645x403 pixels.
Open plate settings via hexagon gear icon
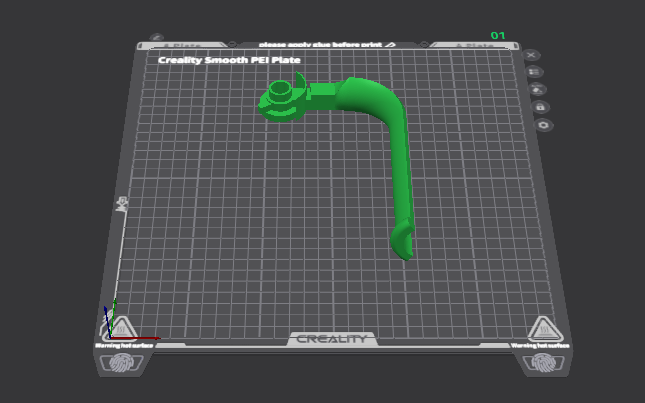[543, 125]
